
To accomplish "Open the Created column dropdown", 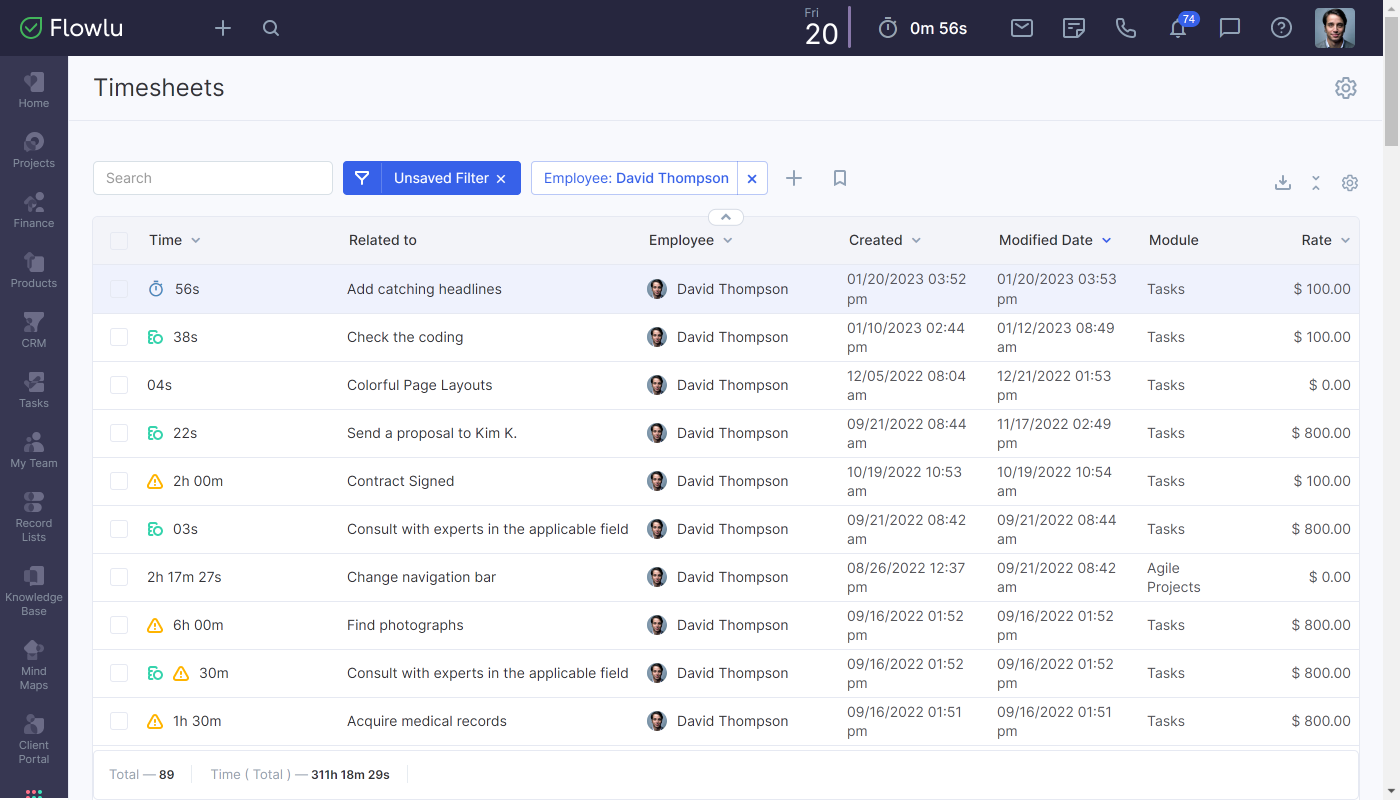I will pyautogui.click(x=916, y=241).
